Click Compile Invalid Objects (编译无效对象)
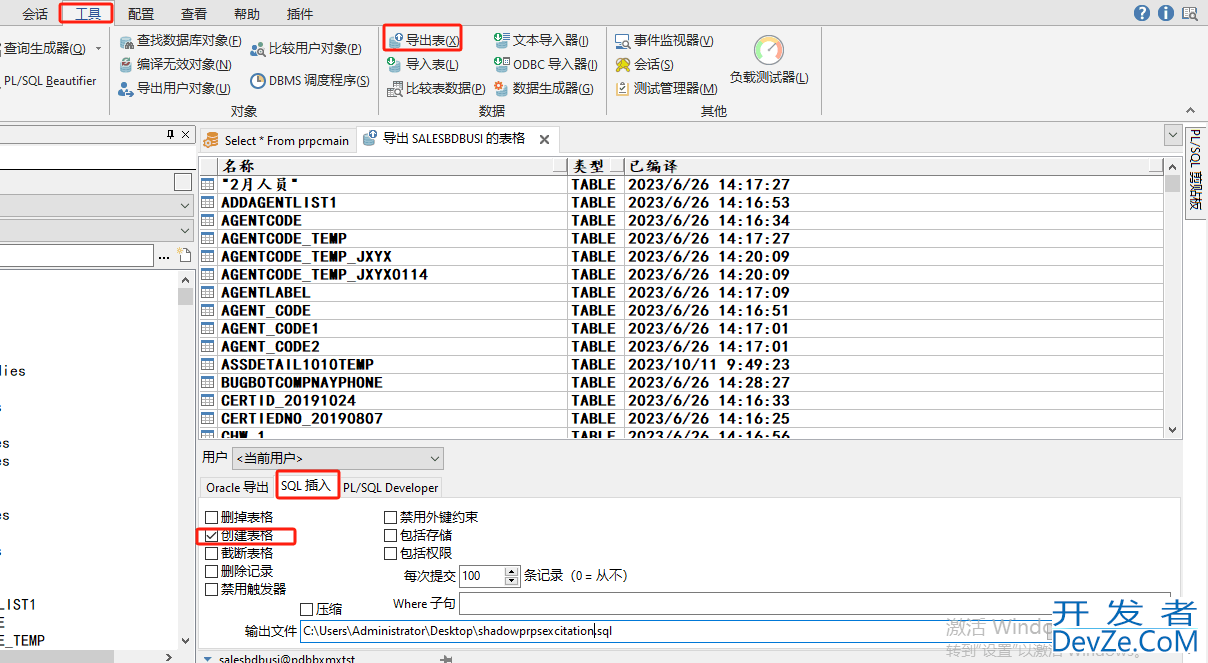1208x663 pixels. click(175, 64)
